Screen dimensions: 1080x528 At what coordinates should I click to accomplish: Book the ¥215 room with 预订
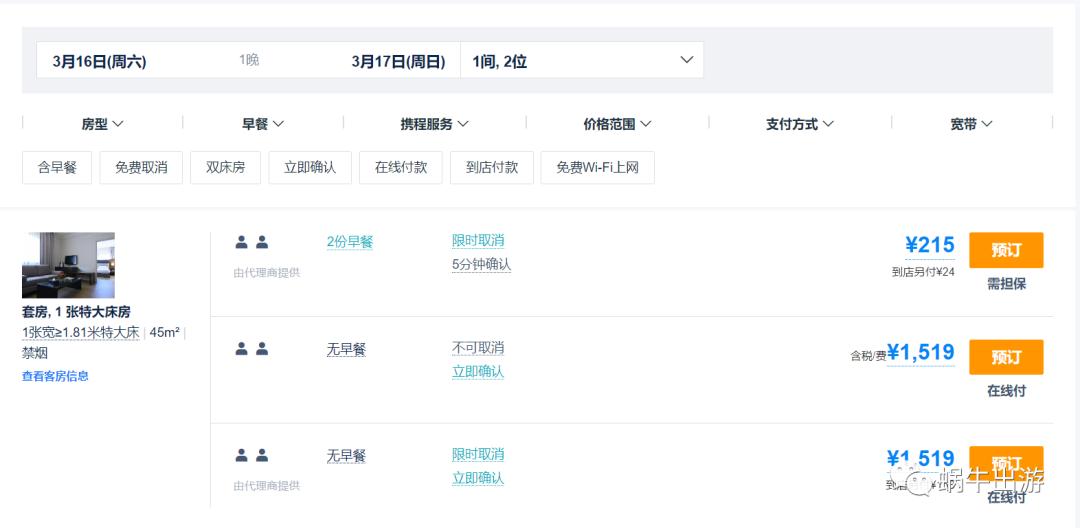click(x=1006, y=250)
